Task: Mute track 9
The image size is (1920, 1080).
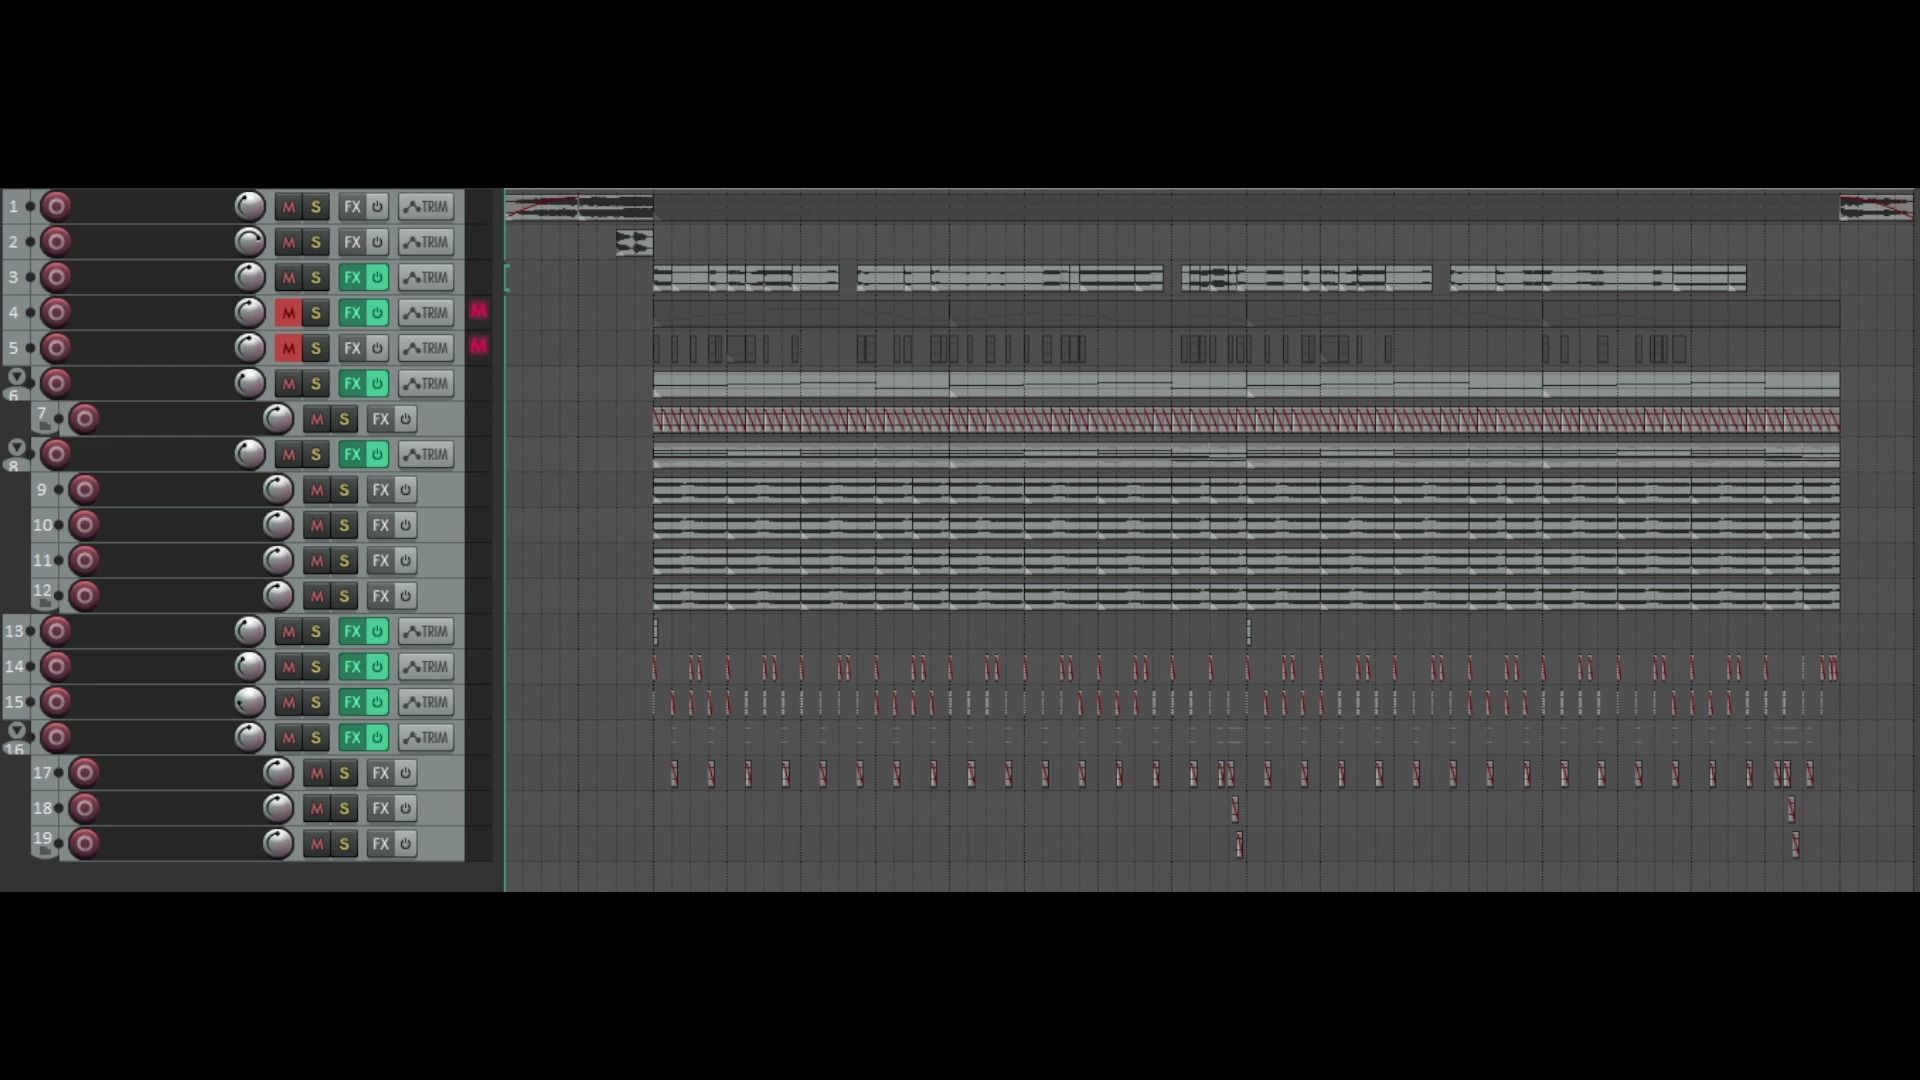Action: click(x=317, y=490)
